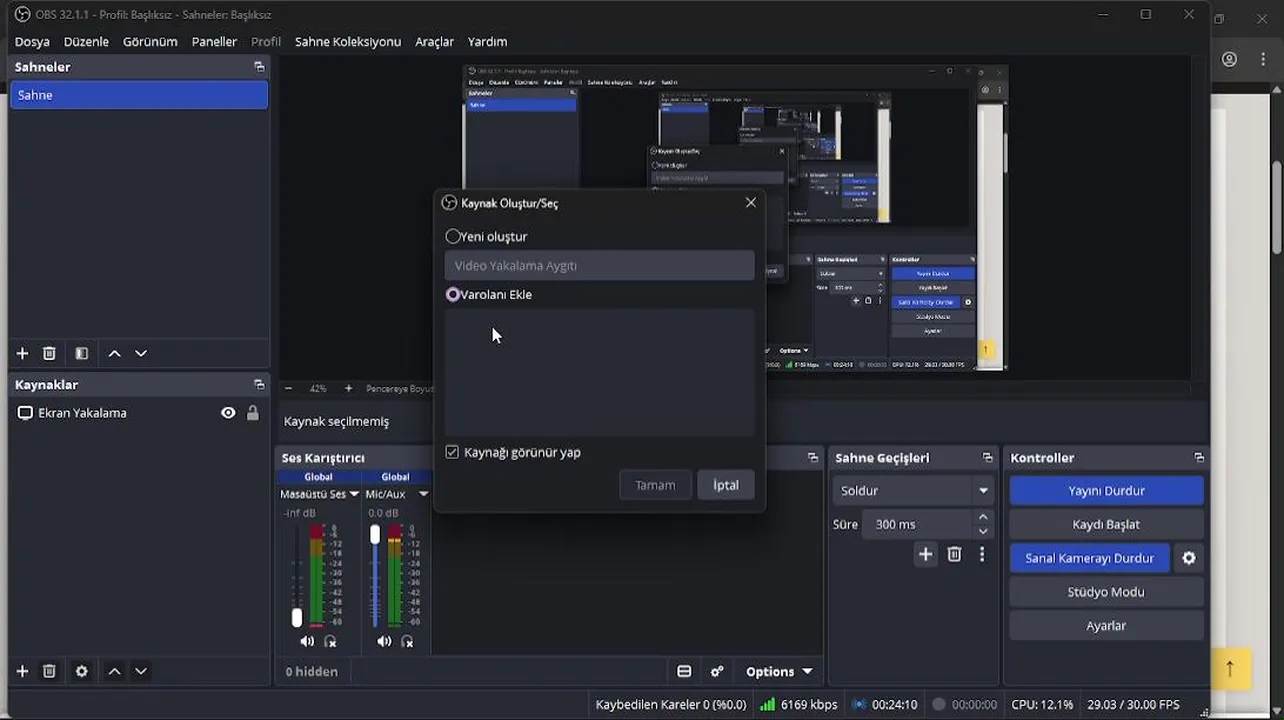
Task: Open the Görünüm menu
Action: tap(150, 41)
